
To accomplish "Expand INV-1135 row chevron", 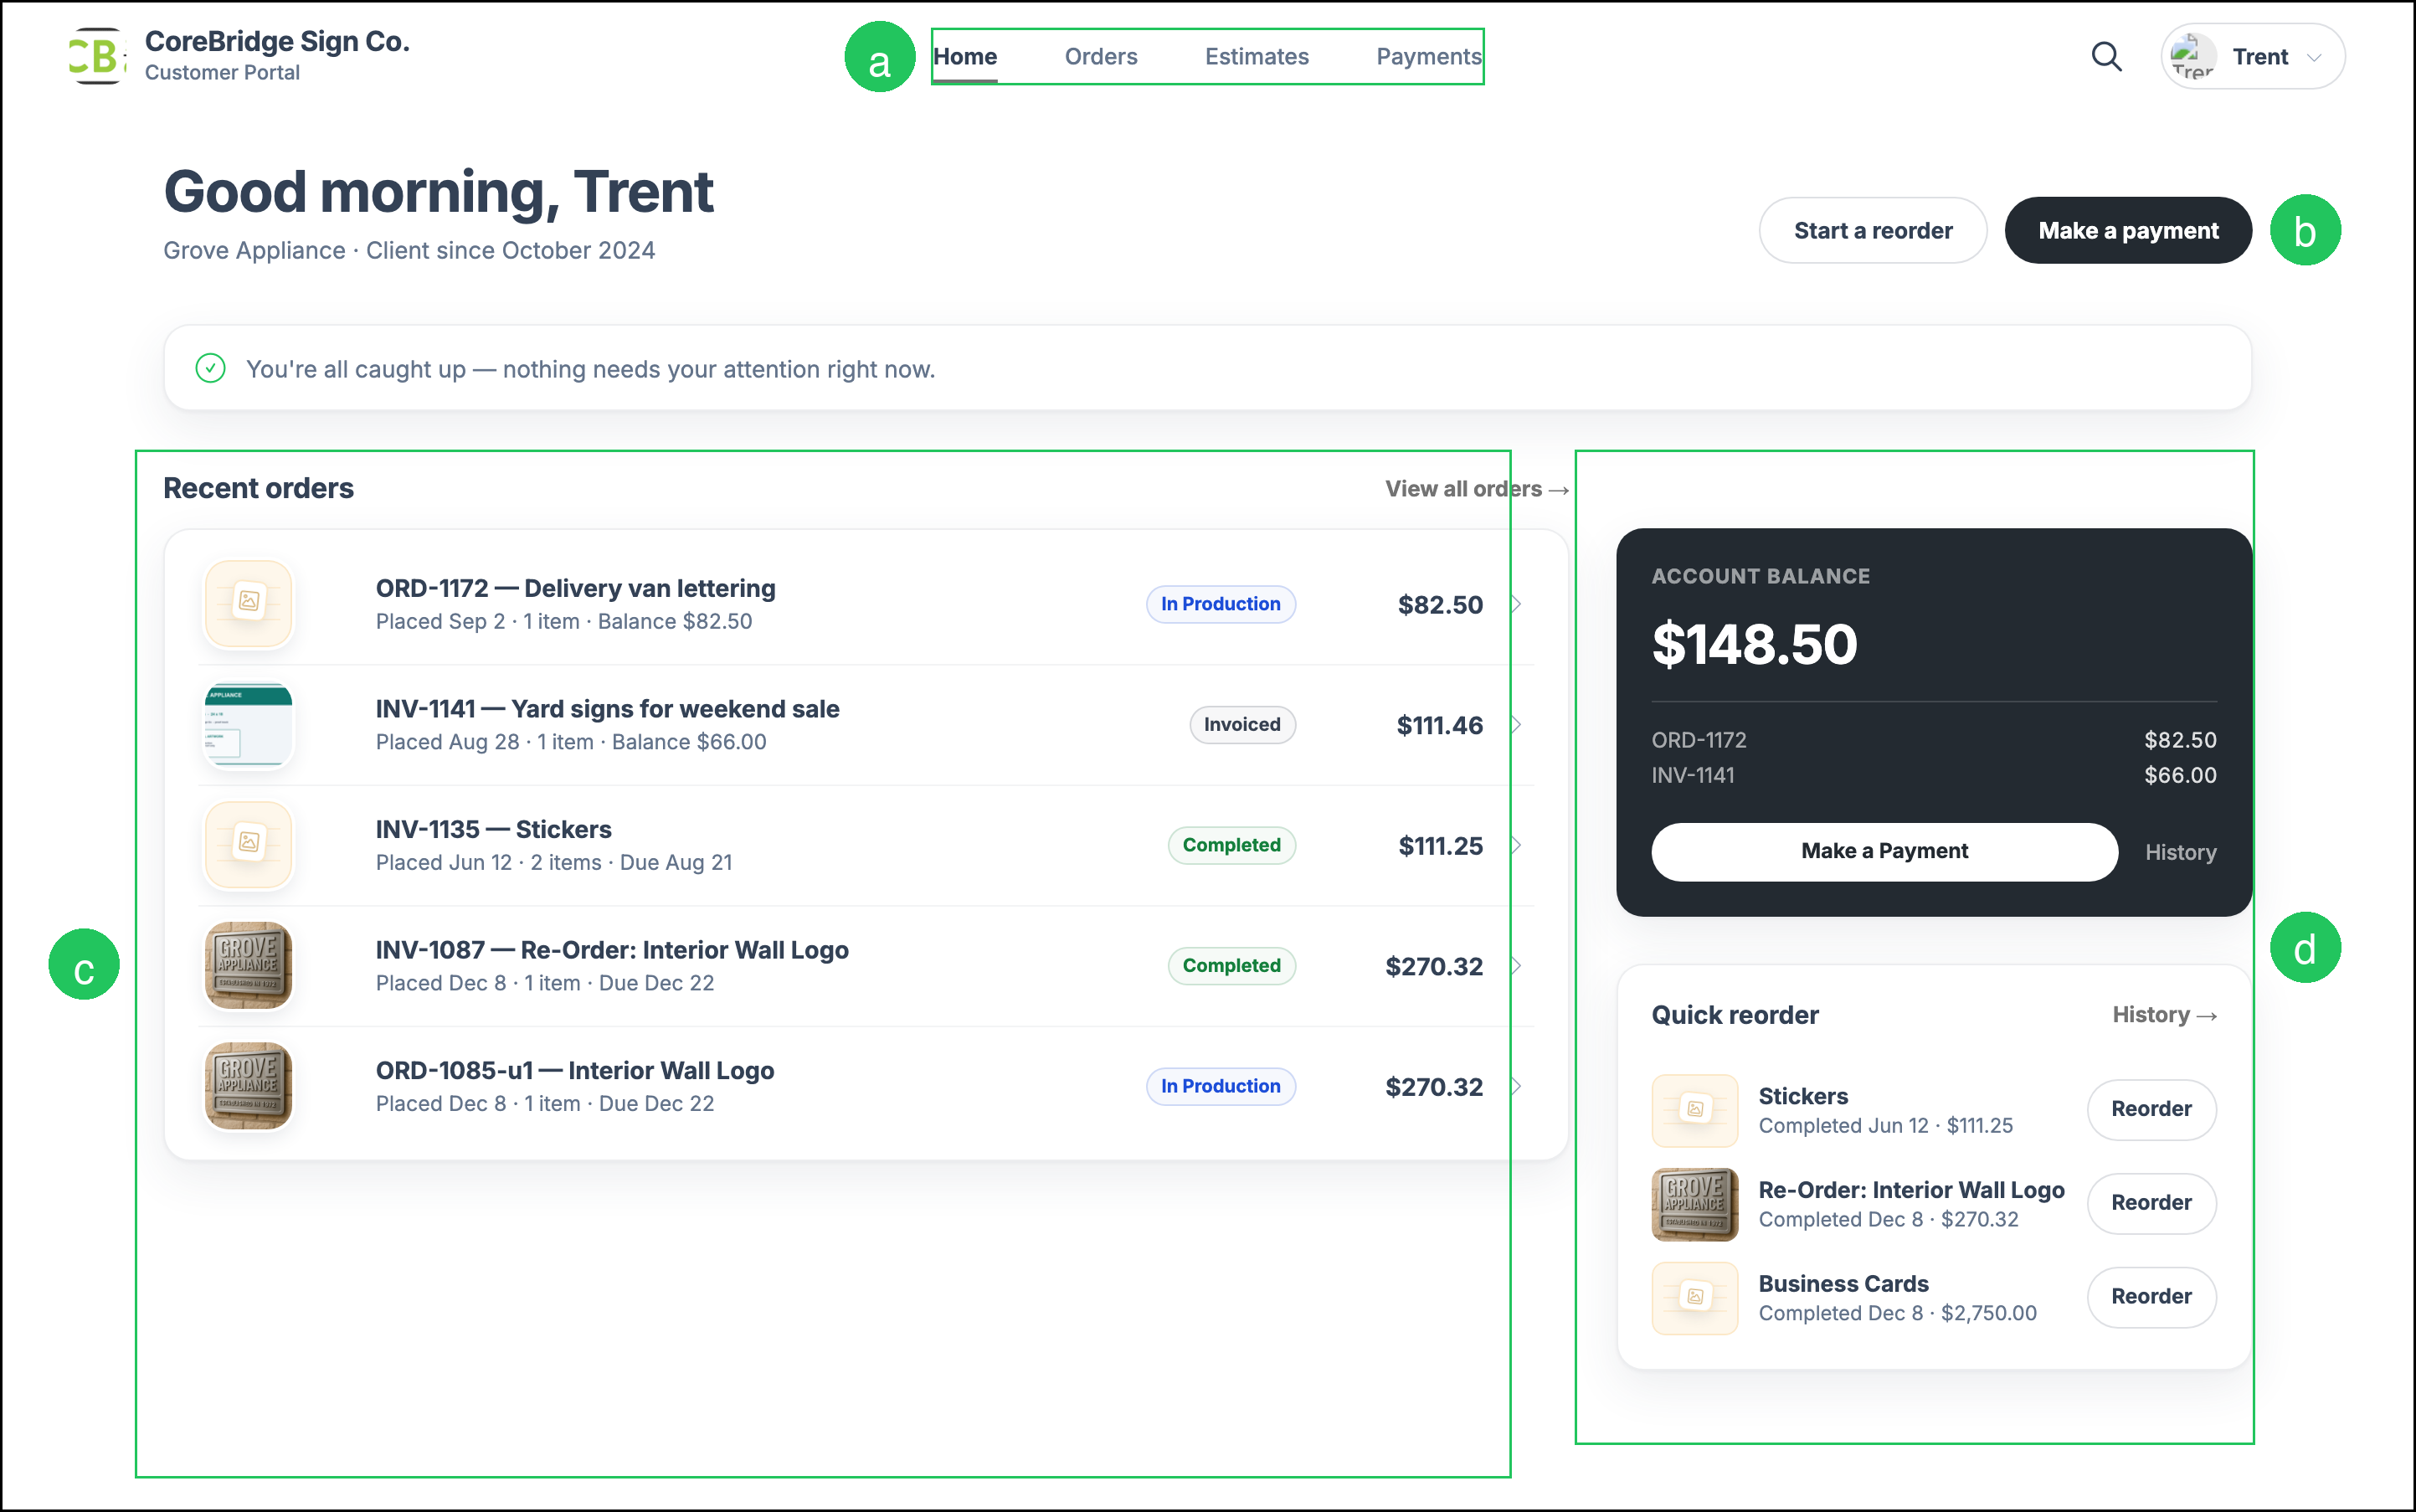I will [x=1516, y=845].
